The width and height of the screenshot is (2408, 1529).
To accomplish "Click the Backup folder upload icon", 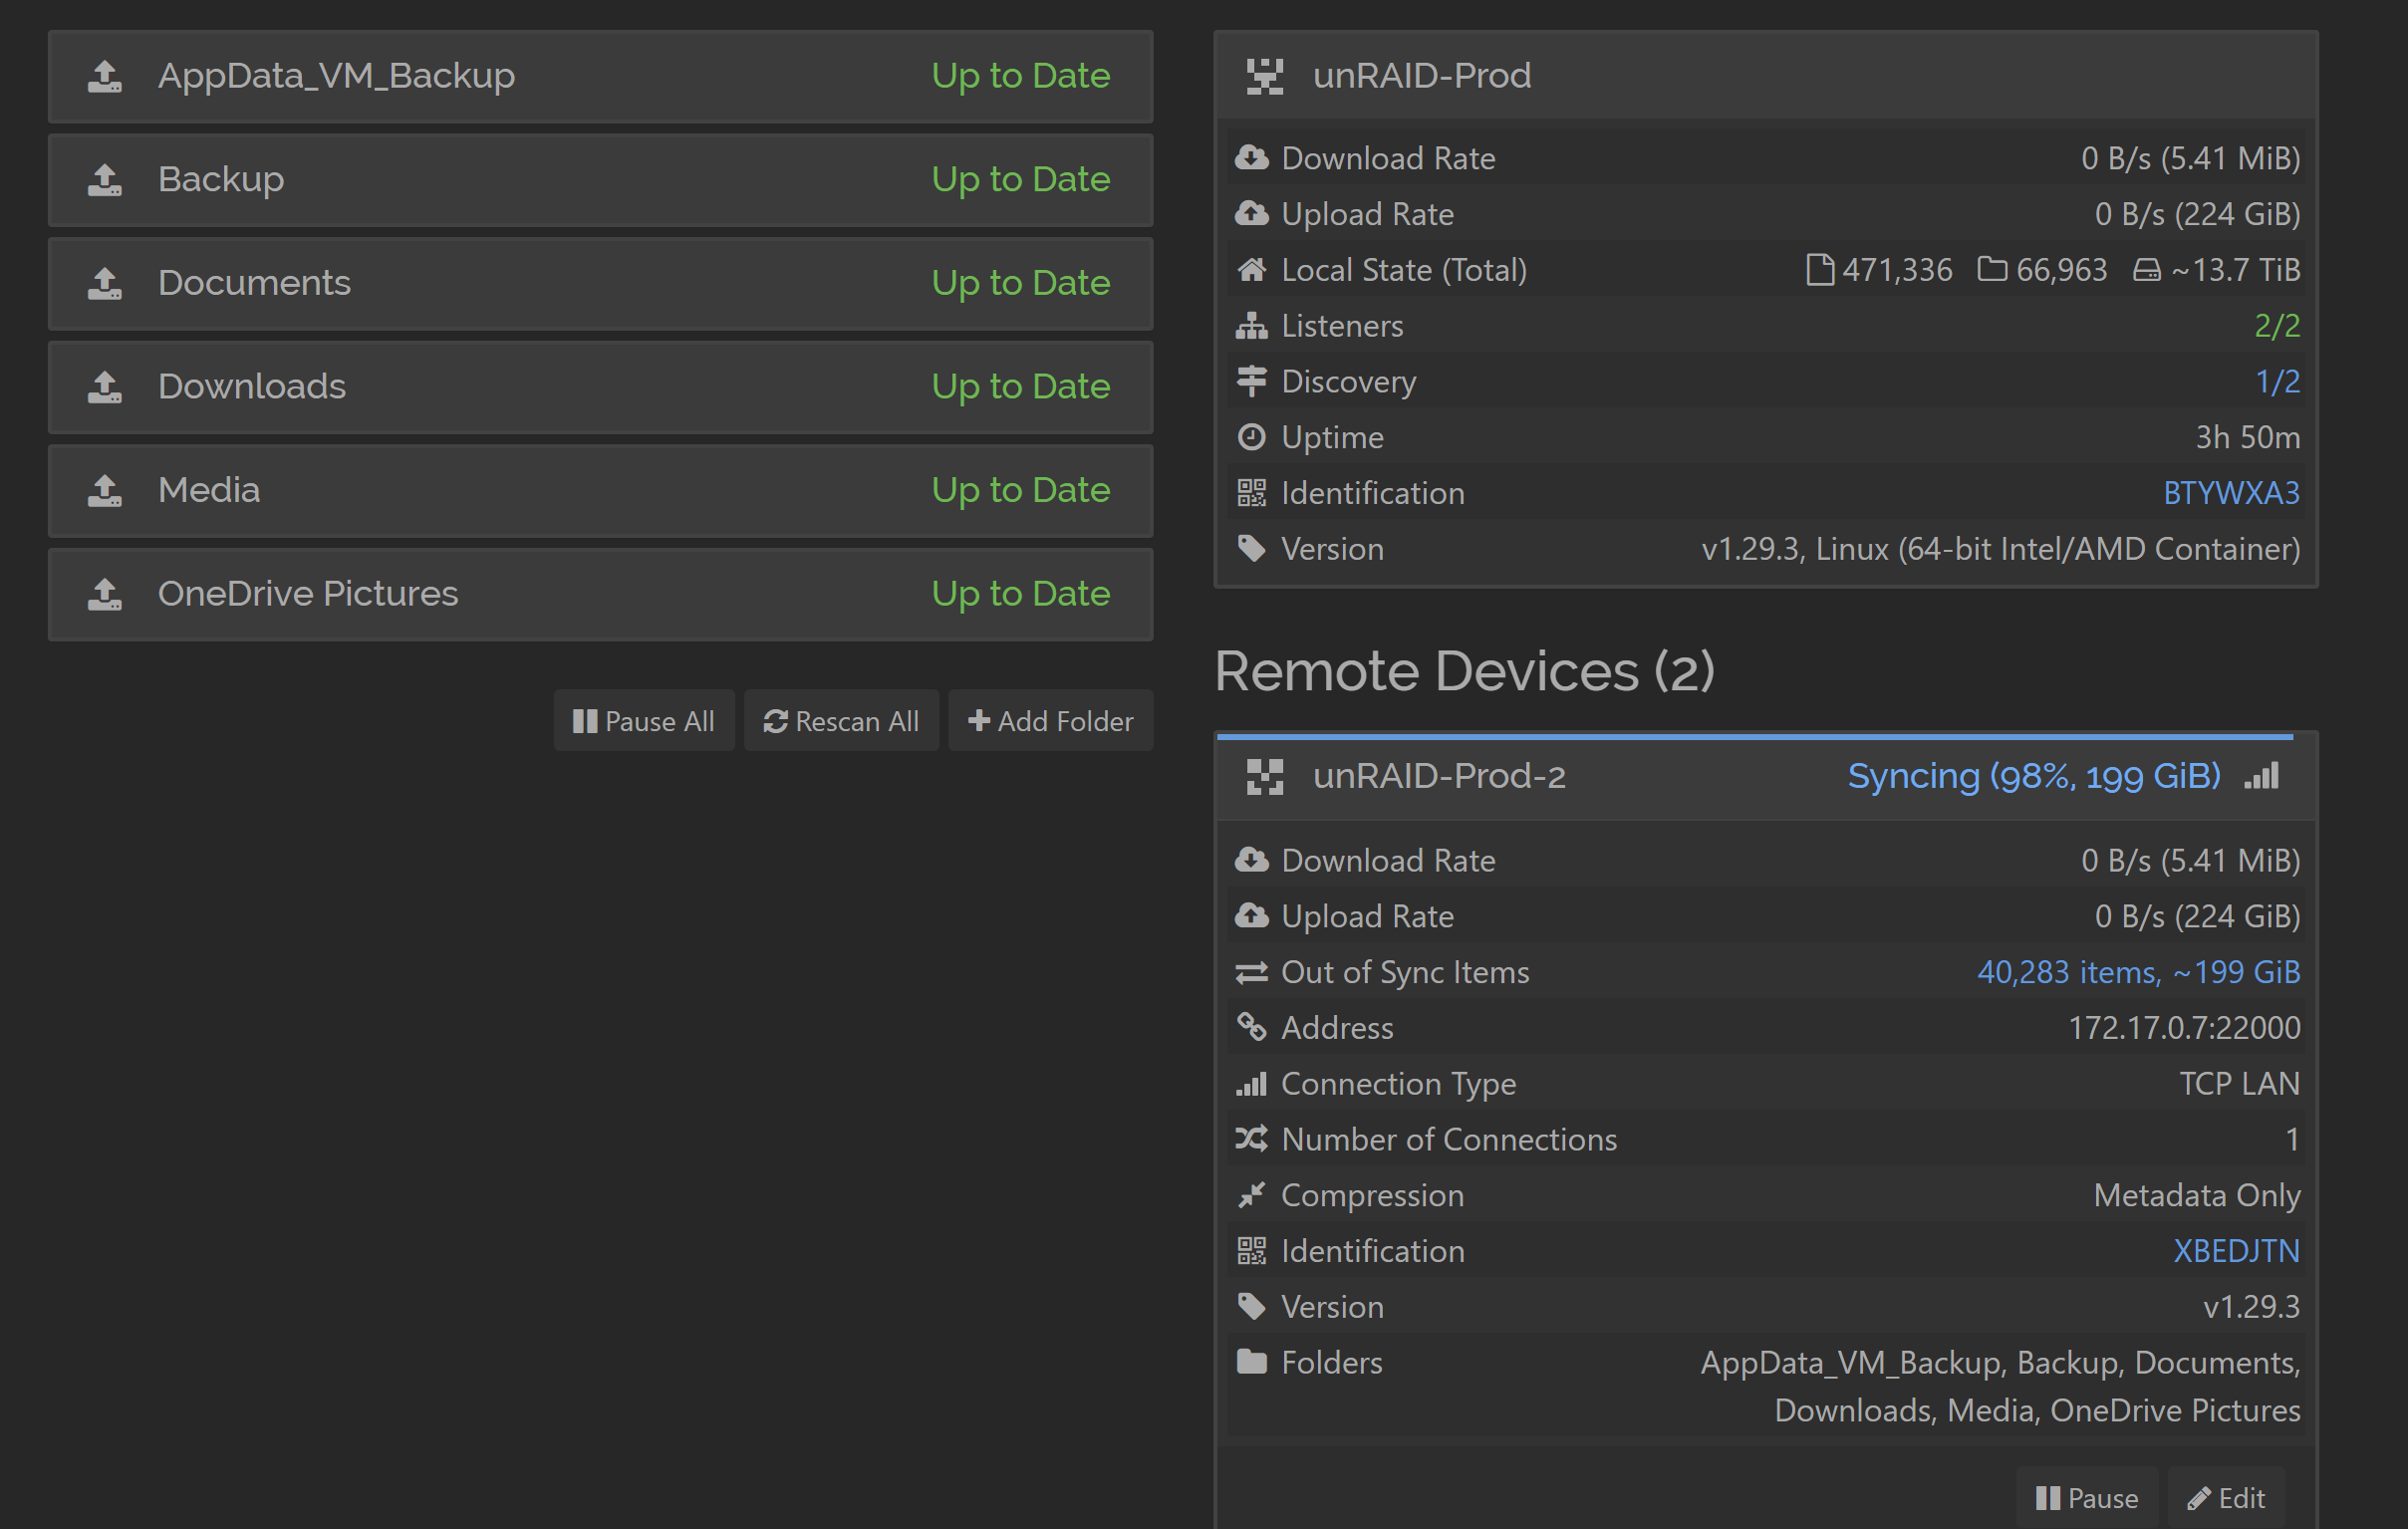I will coord(105,180).
